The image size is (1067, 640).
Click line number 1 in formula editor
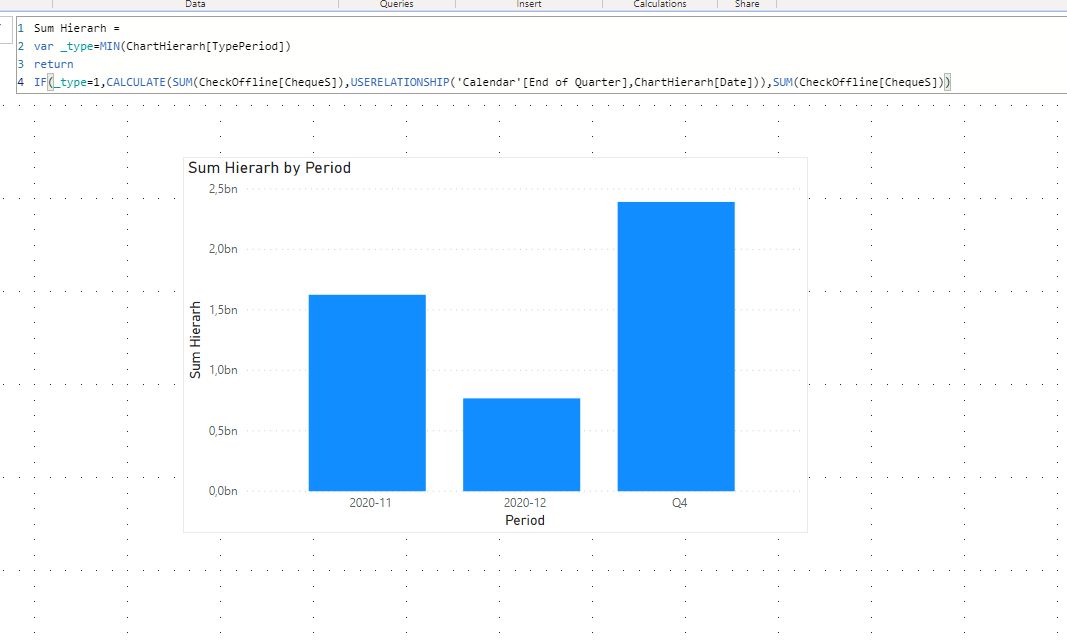[20, 28]
